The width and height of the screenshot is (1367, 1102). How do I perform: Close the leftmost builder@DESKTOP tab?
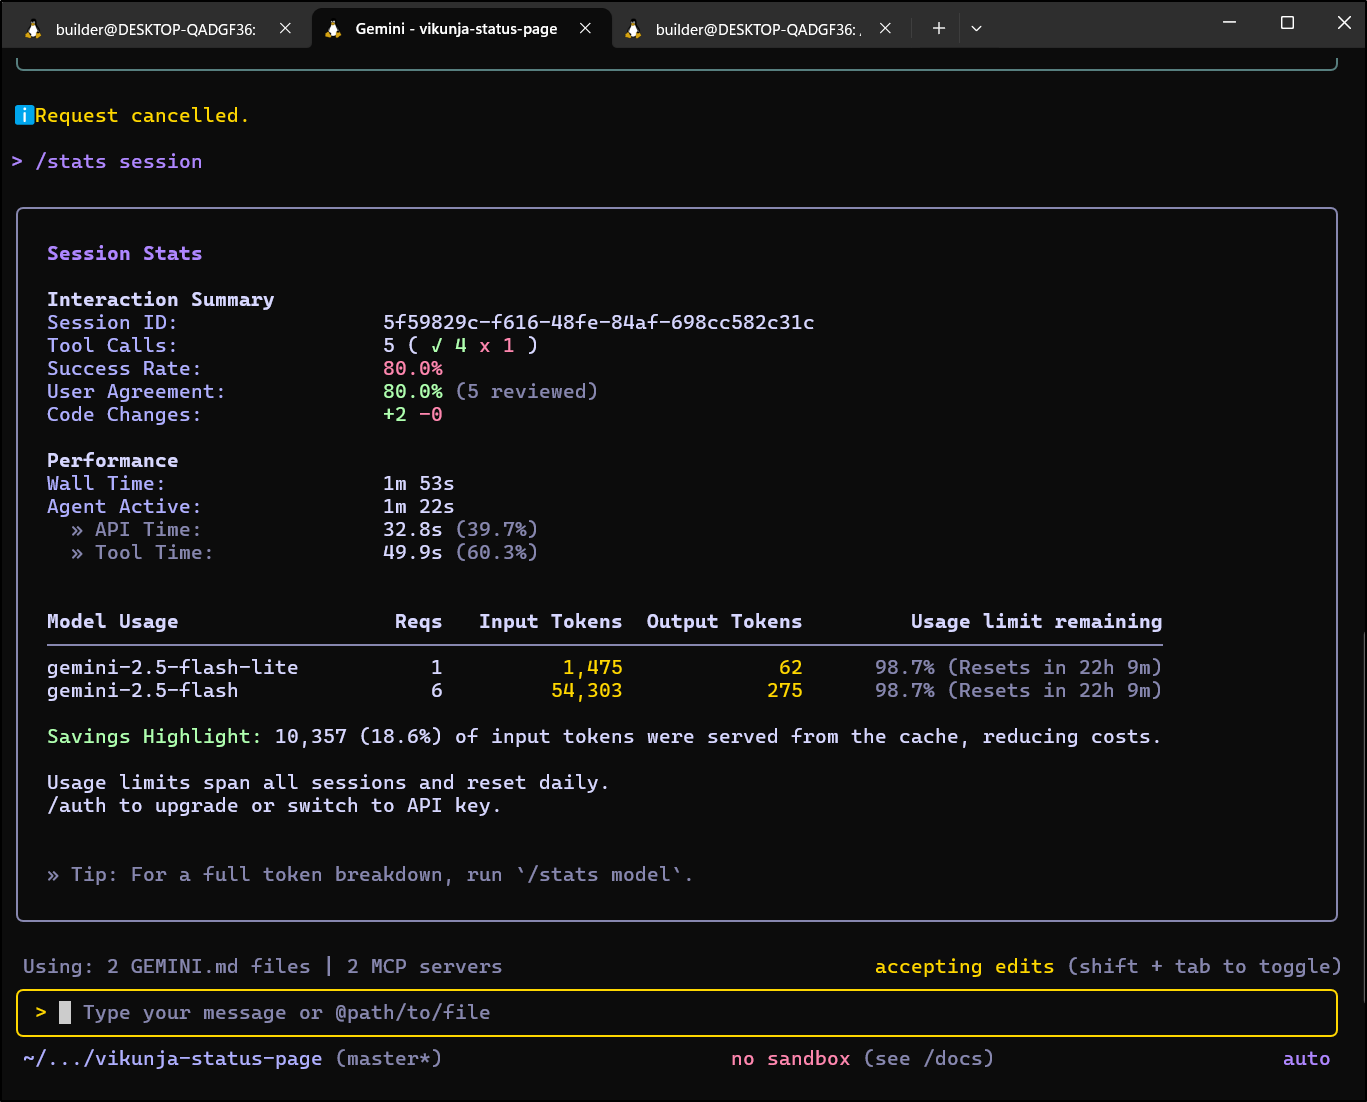click(285, 29)
